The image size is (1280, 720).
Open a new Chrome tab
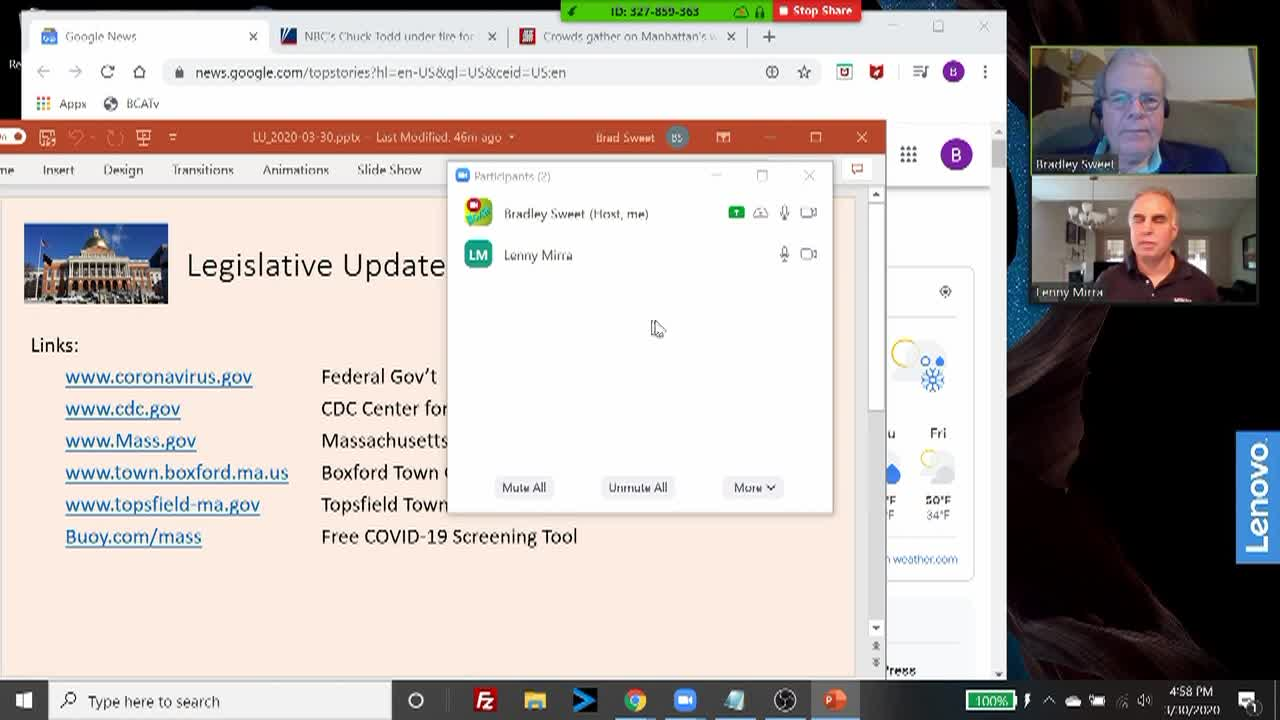click(768, 36)
